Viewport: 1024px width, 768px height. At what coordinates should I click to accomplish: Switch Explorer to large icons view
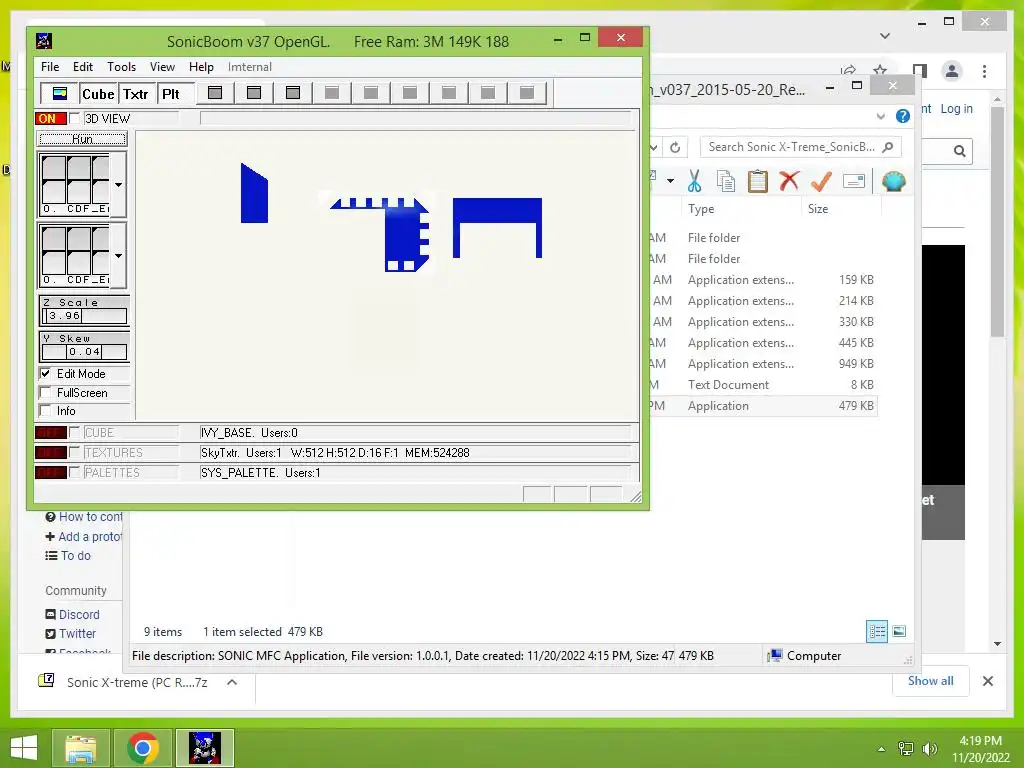(x=899, y=631)
